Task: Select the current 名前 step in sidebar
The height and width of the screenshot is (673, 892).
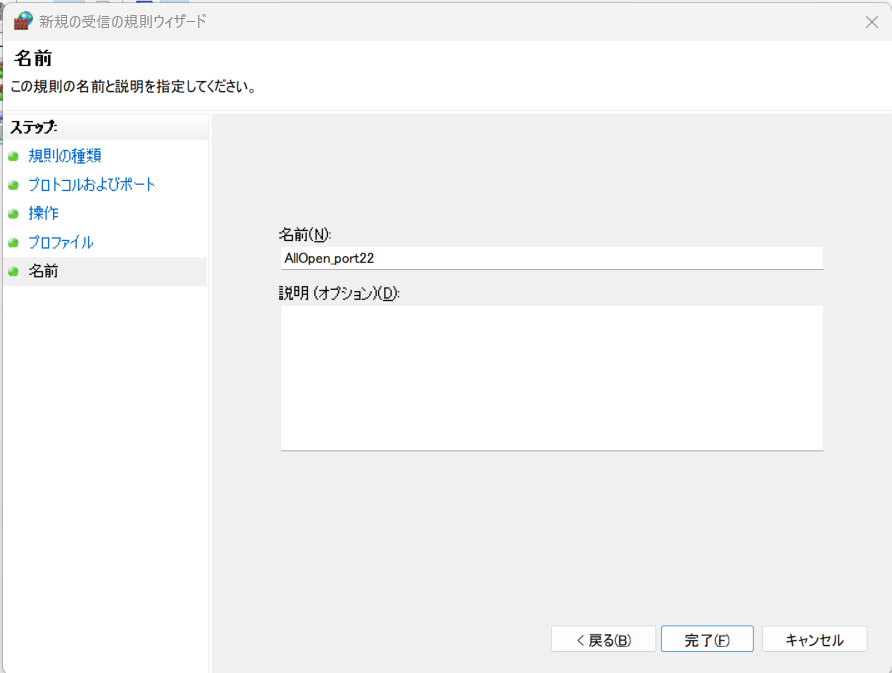Action: tap(43, 271)
